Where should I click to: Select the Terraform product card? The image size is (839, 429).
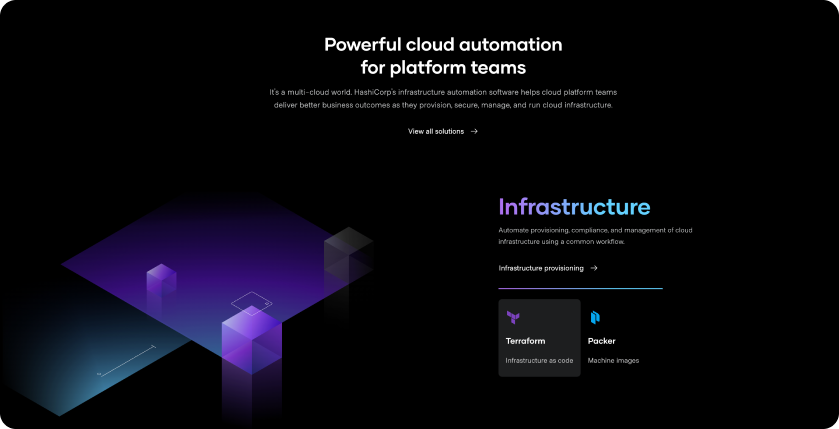(x=539, y=338)
